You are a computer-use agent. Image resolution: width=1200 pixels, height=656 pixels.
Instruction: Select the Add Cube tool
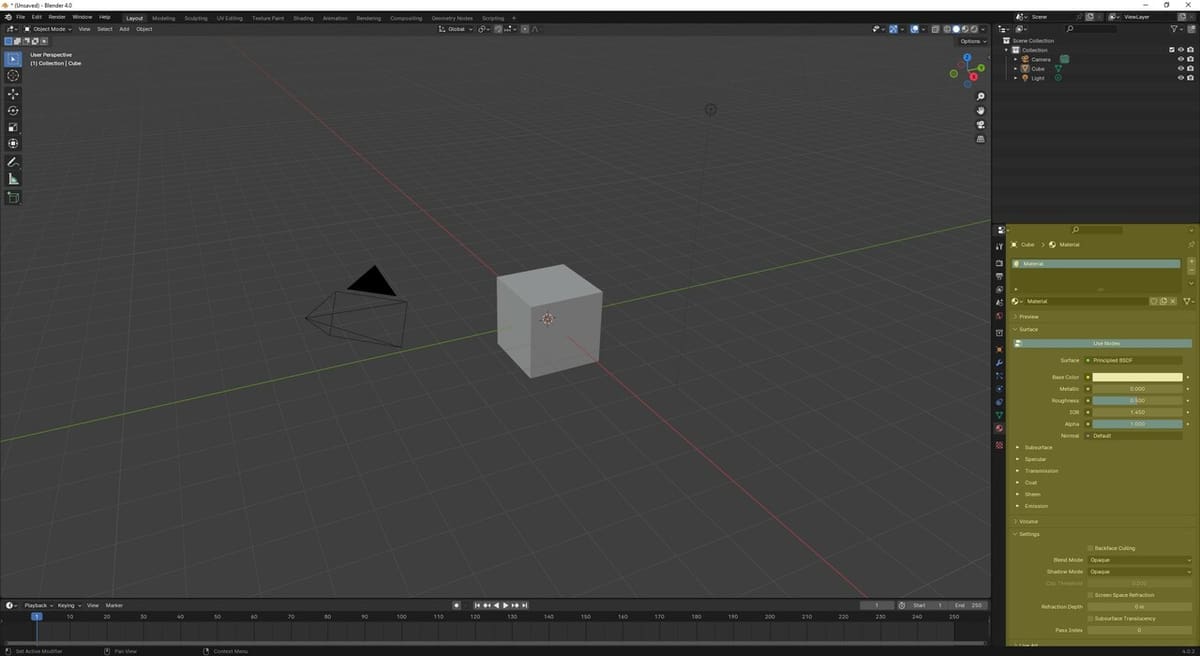[13, 197]
